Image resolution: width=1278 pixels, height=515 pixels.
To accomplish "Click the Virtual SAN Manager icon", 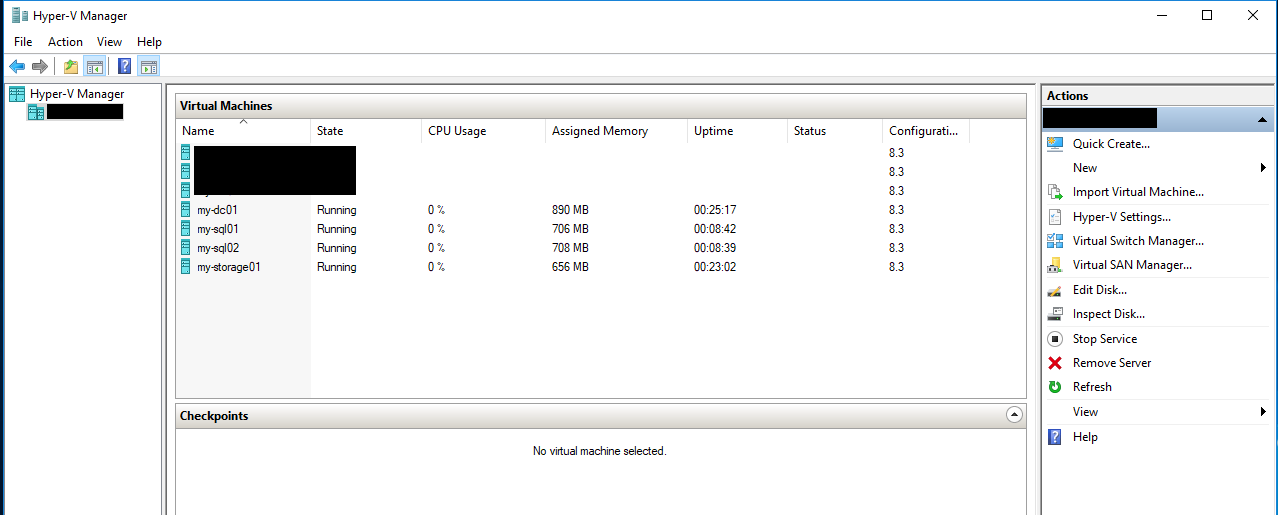I will click(1054, 265).
